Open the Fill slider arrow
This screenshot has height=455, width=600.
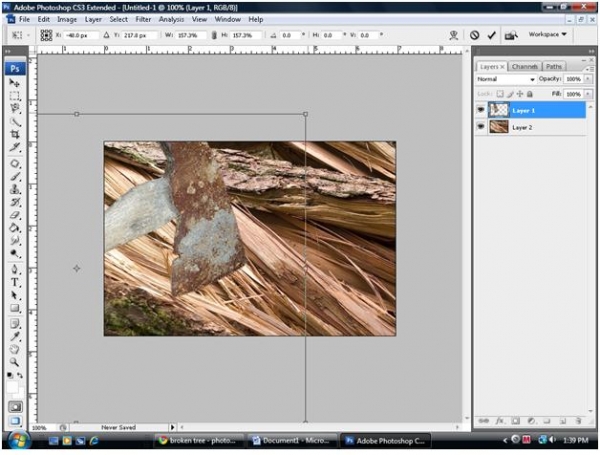pyautogui.click(x=588, y=94)
